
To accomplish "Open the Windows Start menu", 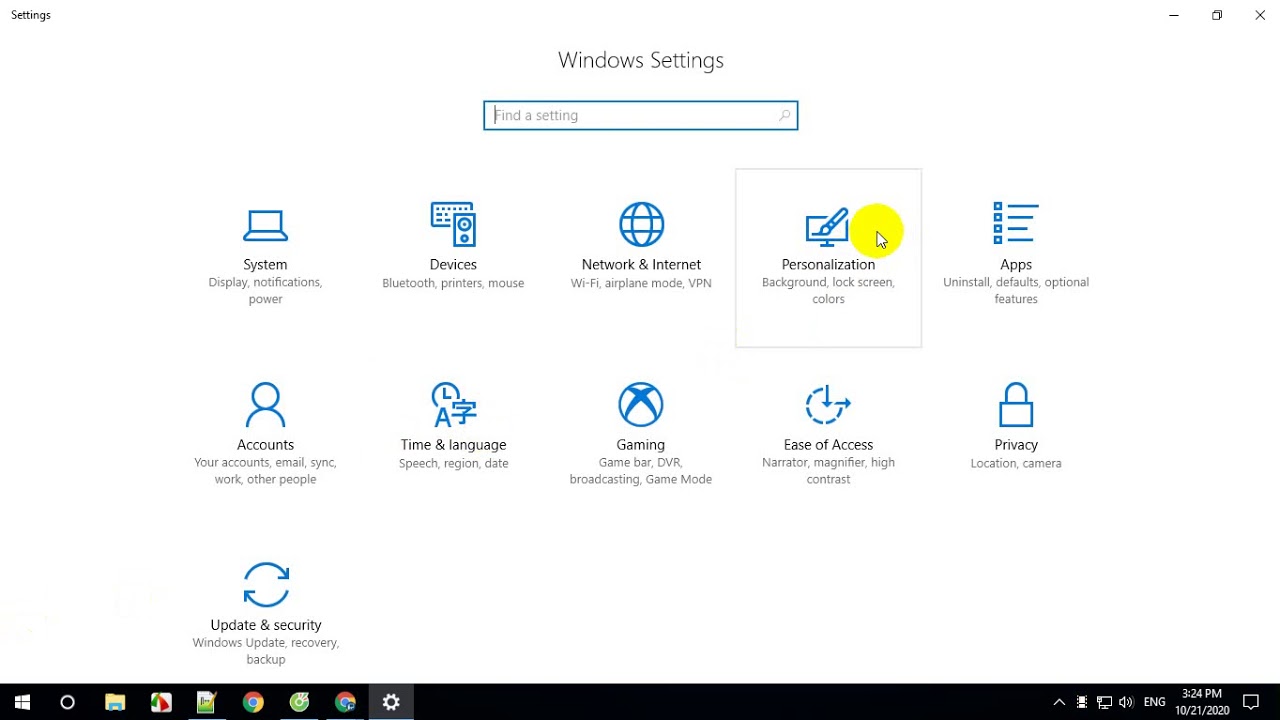I will click(x=22, y=702).
